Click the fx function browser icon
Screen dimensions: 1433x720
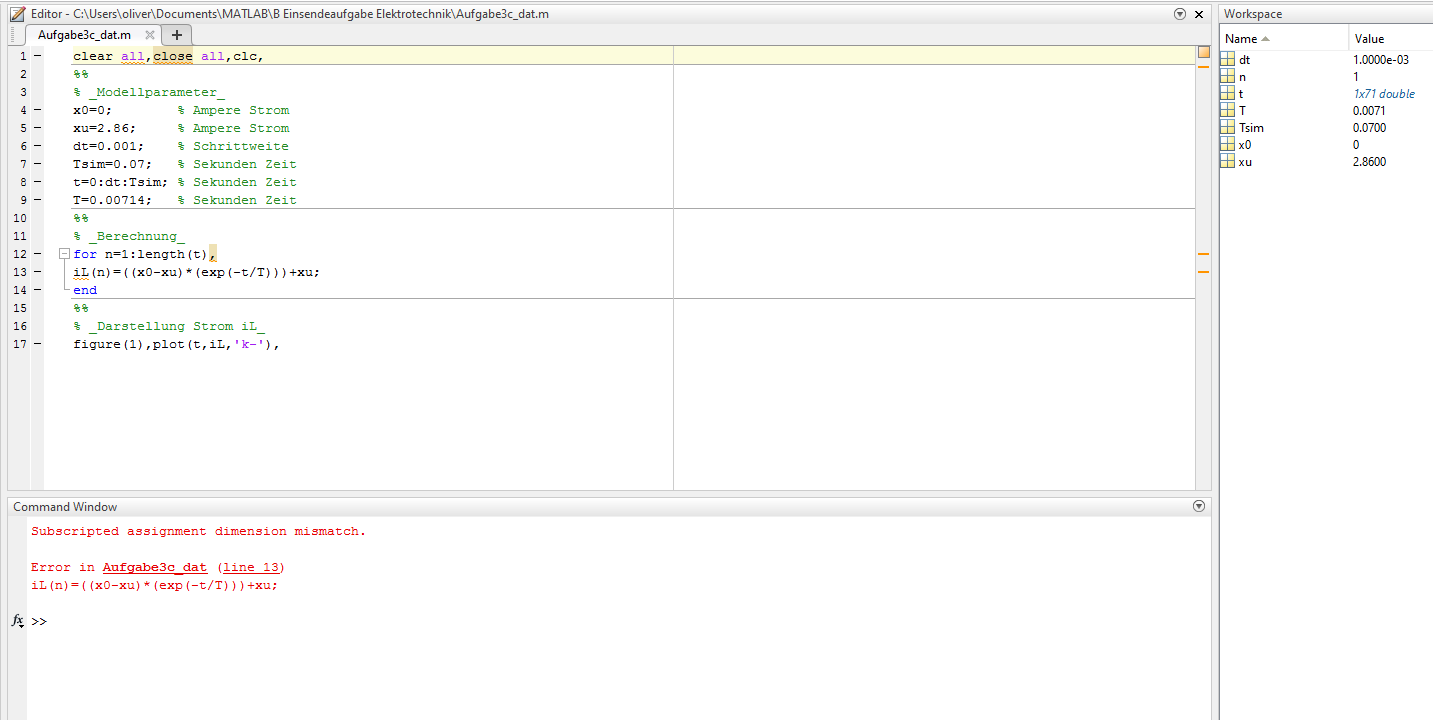point(17,621)
